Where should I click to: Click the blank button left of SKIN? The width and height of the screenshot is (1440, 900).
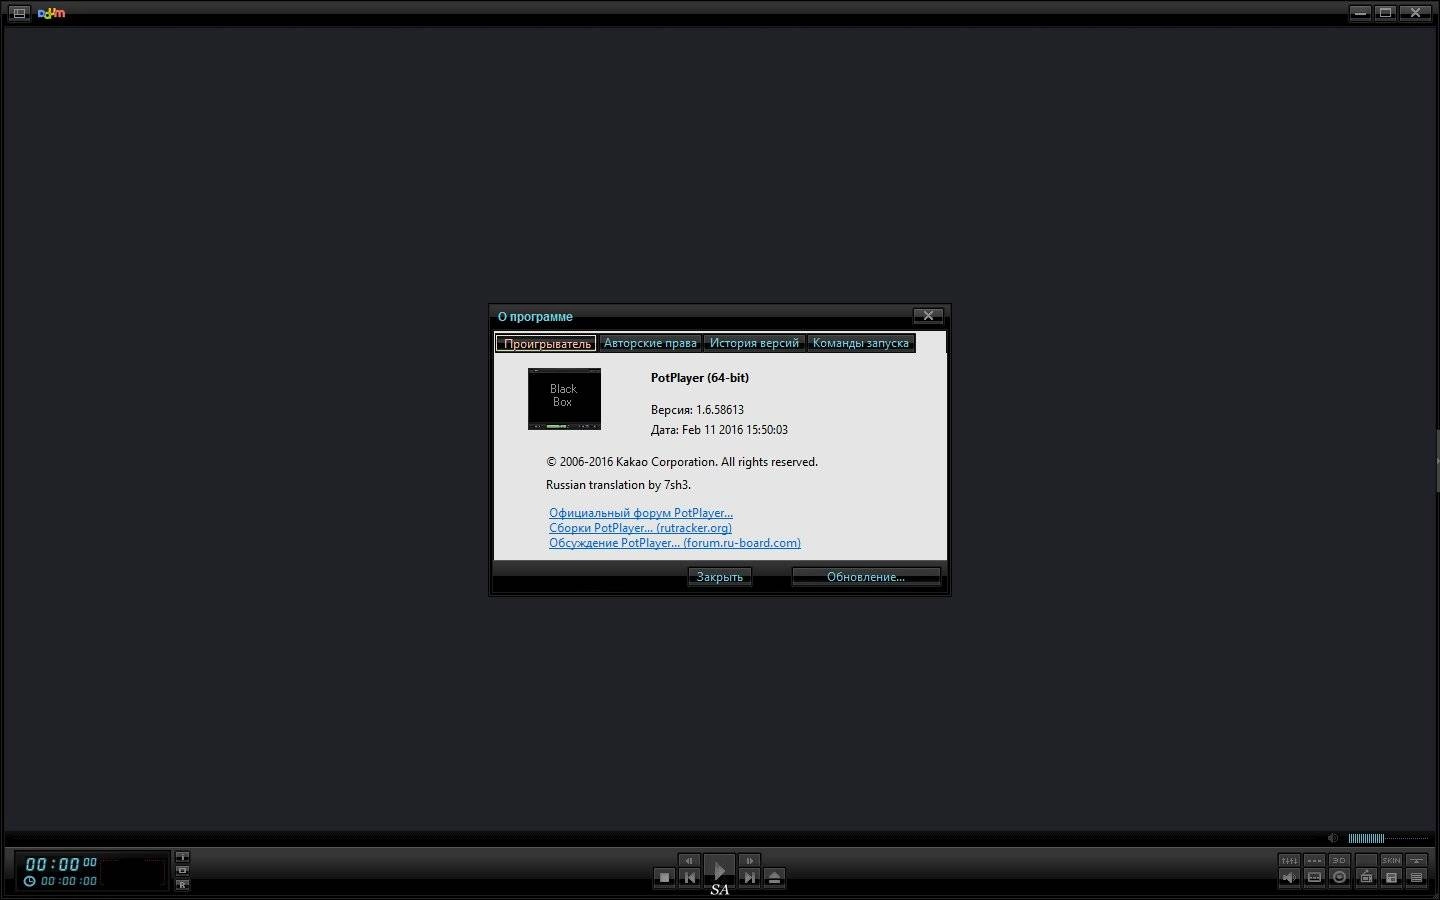tap(1366, 860)
